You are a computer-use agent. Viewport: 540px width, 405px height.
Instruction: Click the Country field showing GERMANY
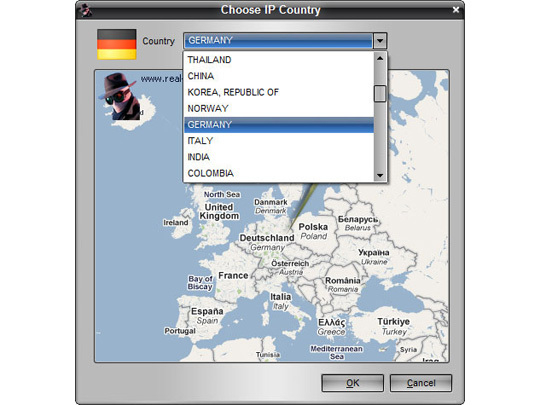pos(278,41)
